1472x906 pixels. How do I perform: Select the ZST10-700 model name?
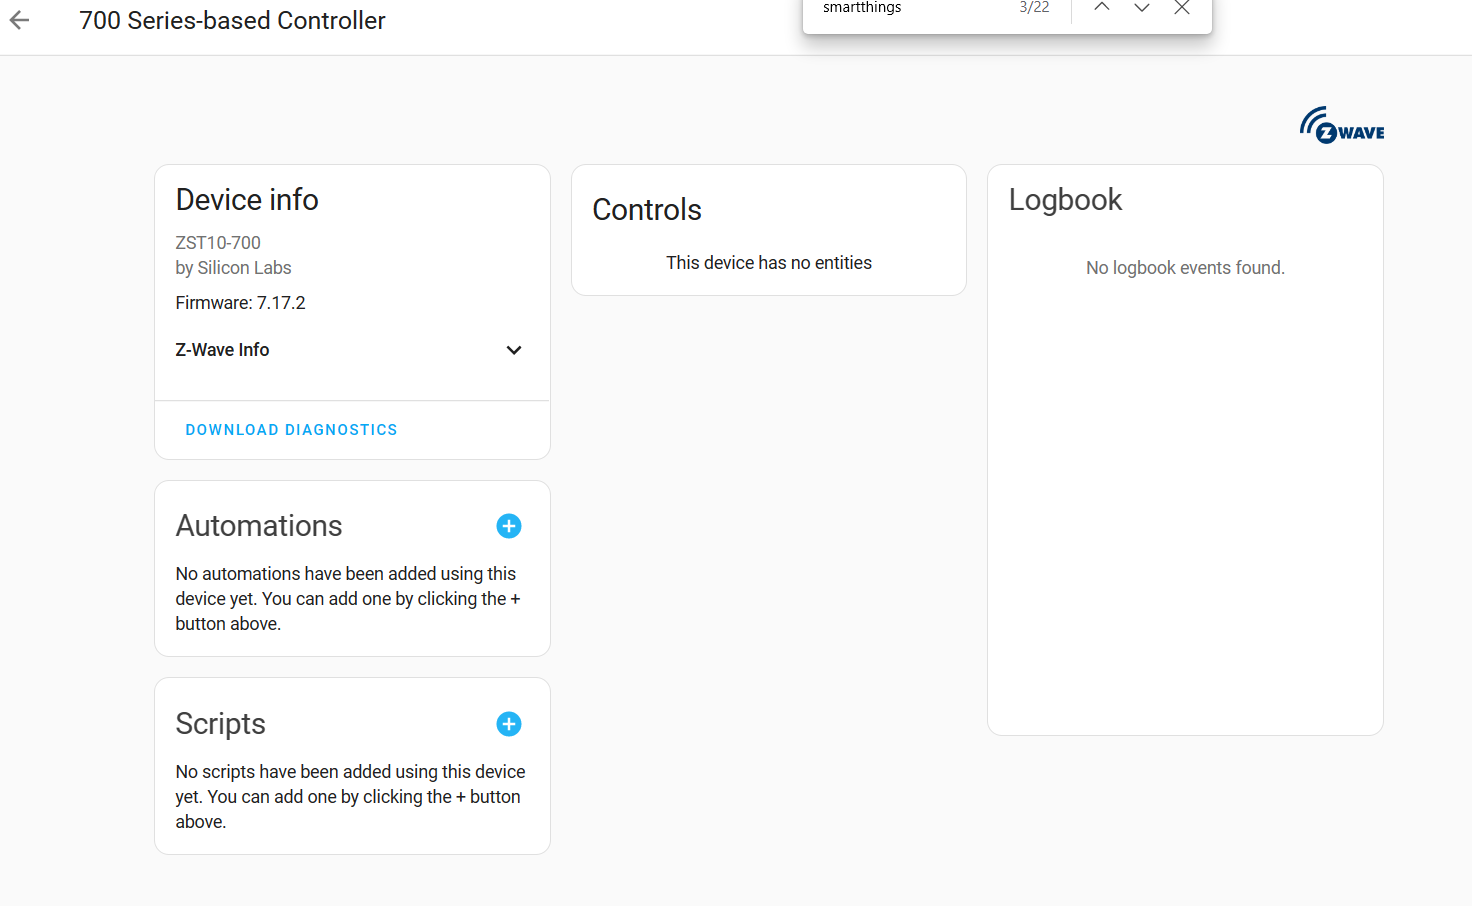coord(217,242)
